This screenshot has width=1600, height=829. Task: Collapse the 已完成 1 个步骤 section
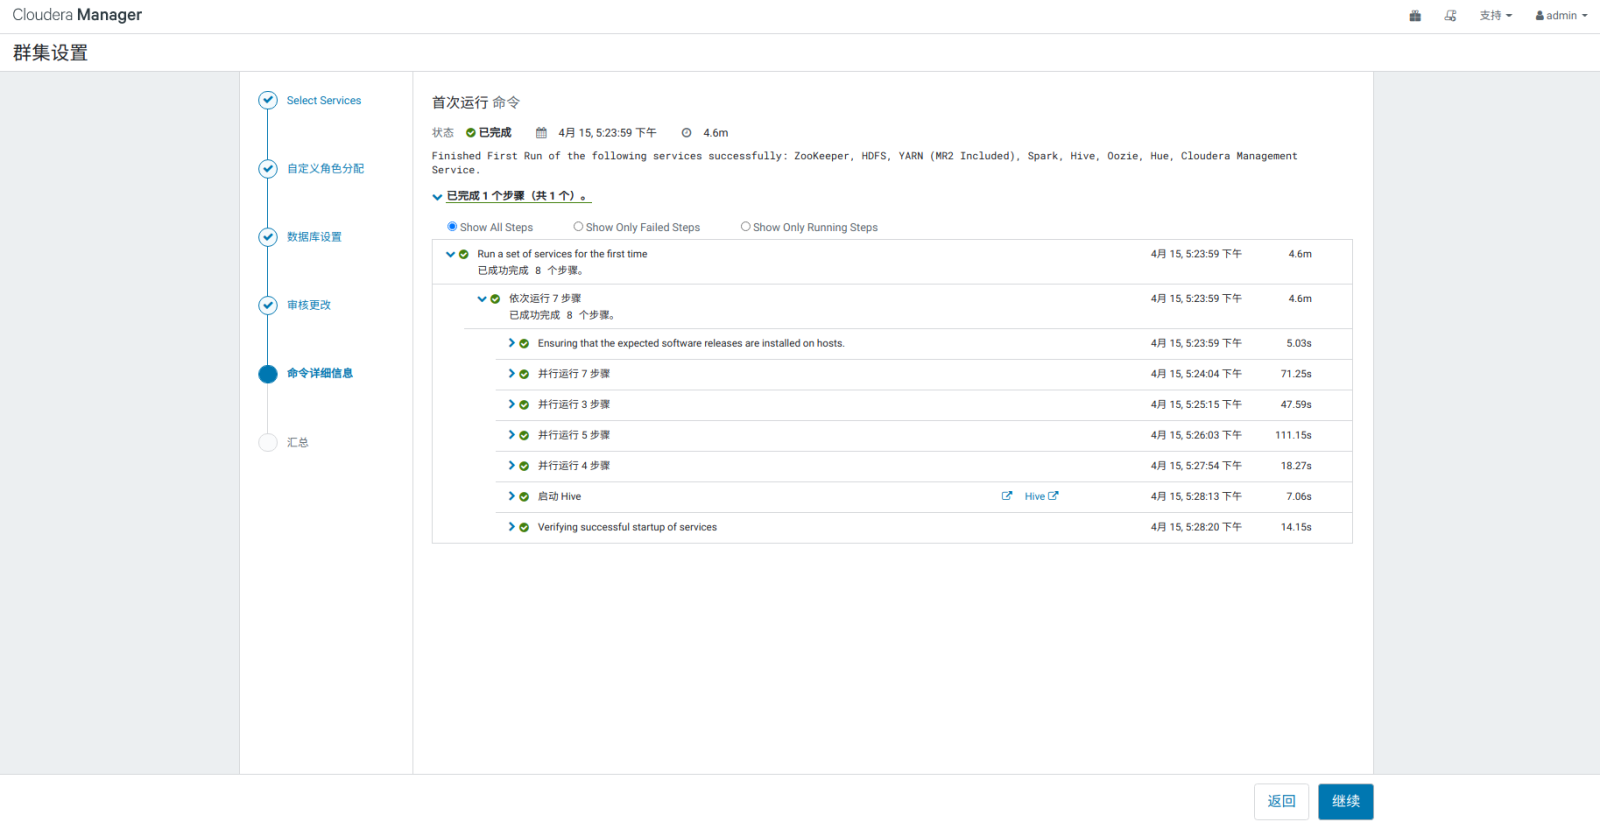click(437, 197)
